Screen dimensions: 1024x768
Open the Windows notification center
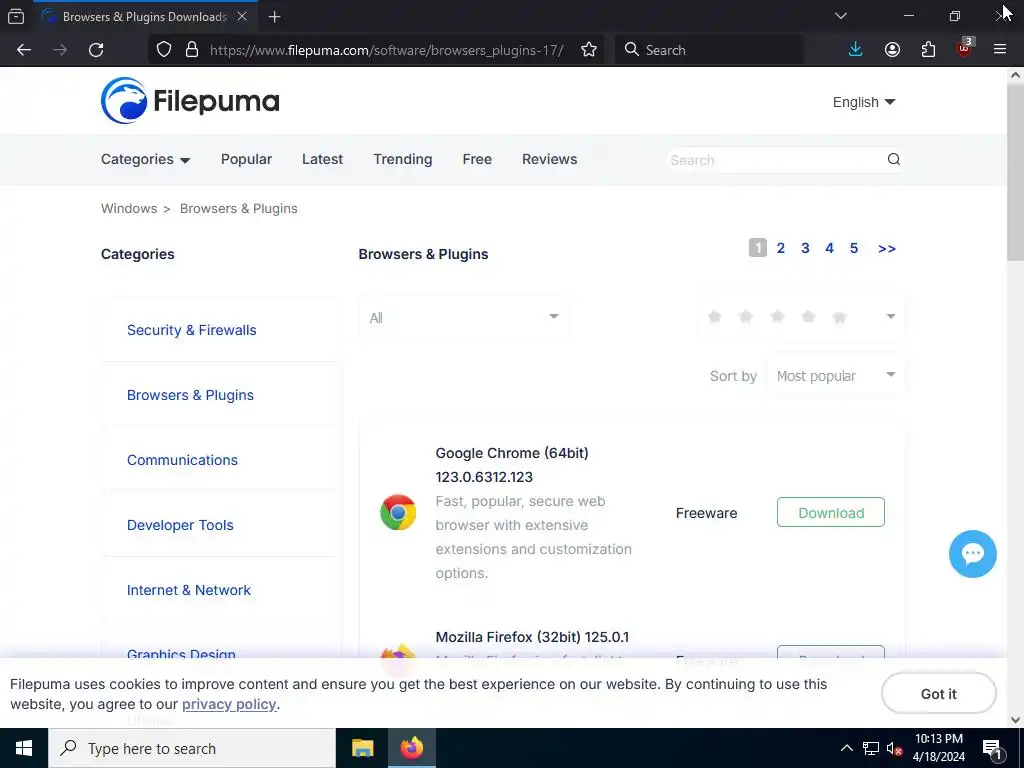(992, 749)
